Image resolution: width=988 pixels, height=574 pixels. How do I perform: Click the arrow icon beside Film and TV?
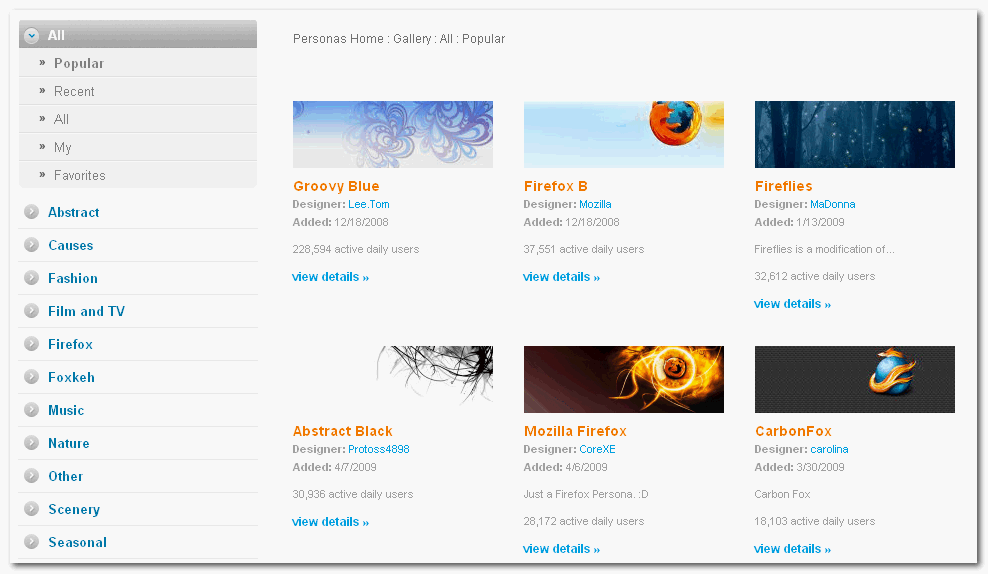click(x=32, y=311)
